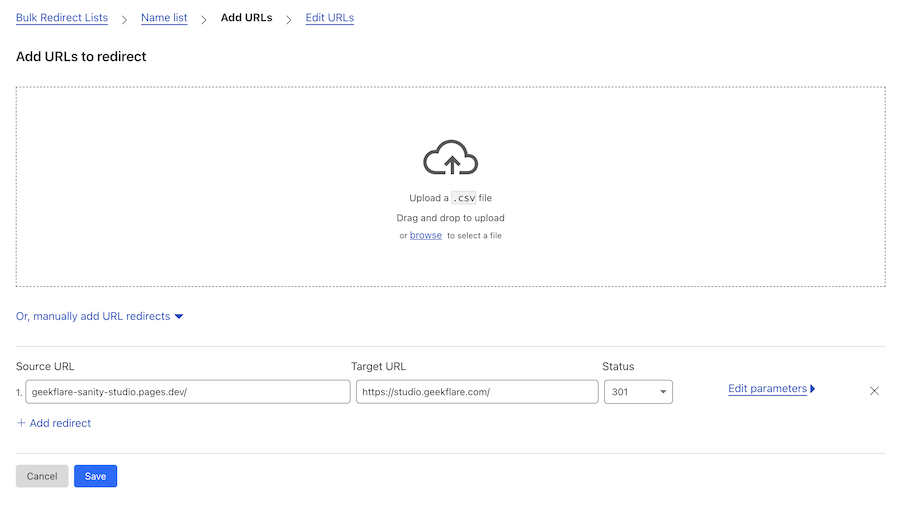
Task: Click the Drag and drop to upload text
Action: (x=451, y=218)
